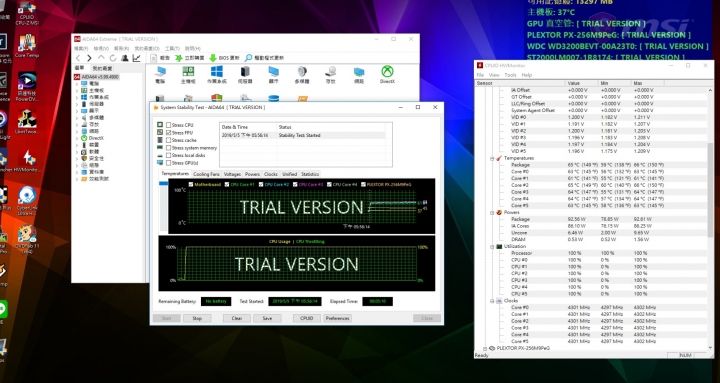Image resolution: width=720 pixels, height=383 pixels.
Task: Uncheck the Stress FPU checkbox
Action: (x=169, y=132)
